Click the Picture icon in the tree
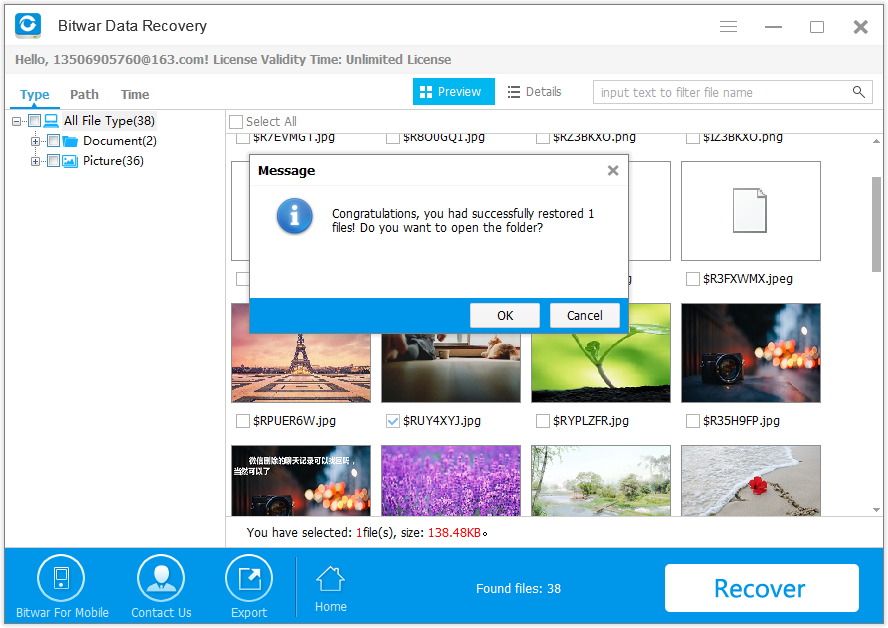The height and width of the screenshot is (628, 888). point(70,161)
